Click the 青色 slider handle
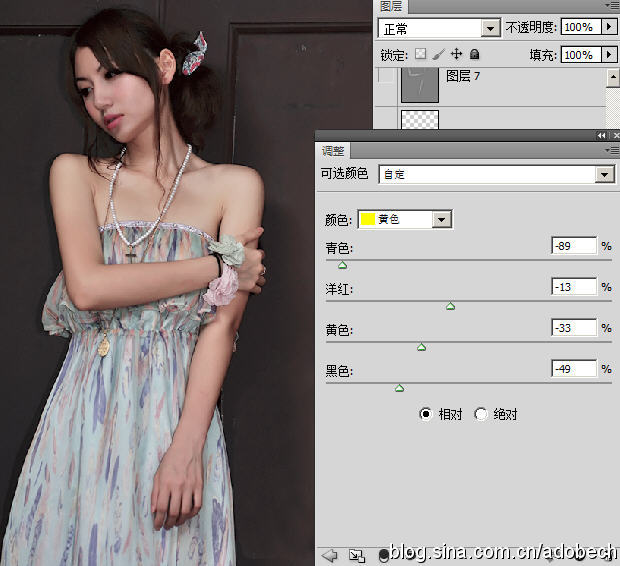 click(343, 265)
